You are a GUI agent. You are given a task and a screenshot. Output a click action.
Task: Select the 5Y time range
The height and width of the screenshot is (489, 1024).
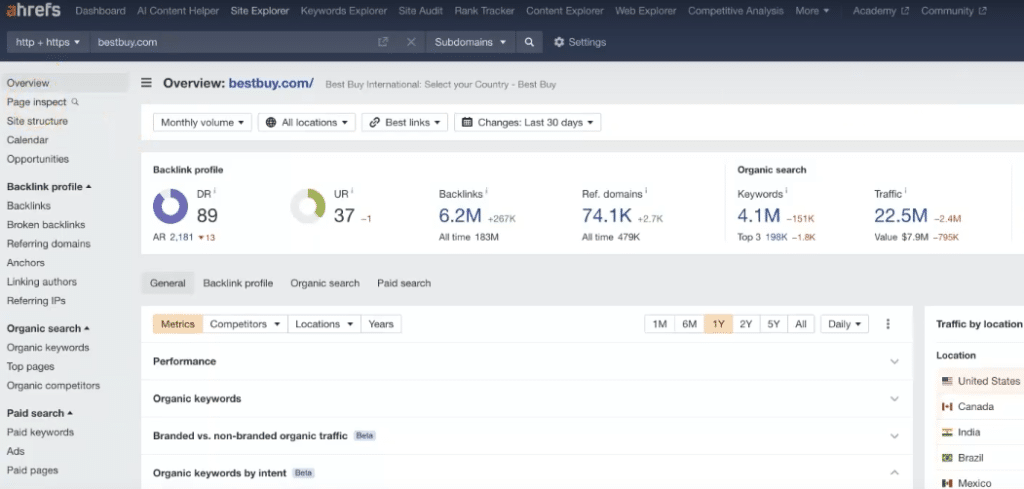pos(773,324)
